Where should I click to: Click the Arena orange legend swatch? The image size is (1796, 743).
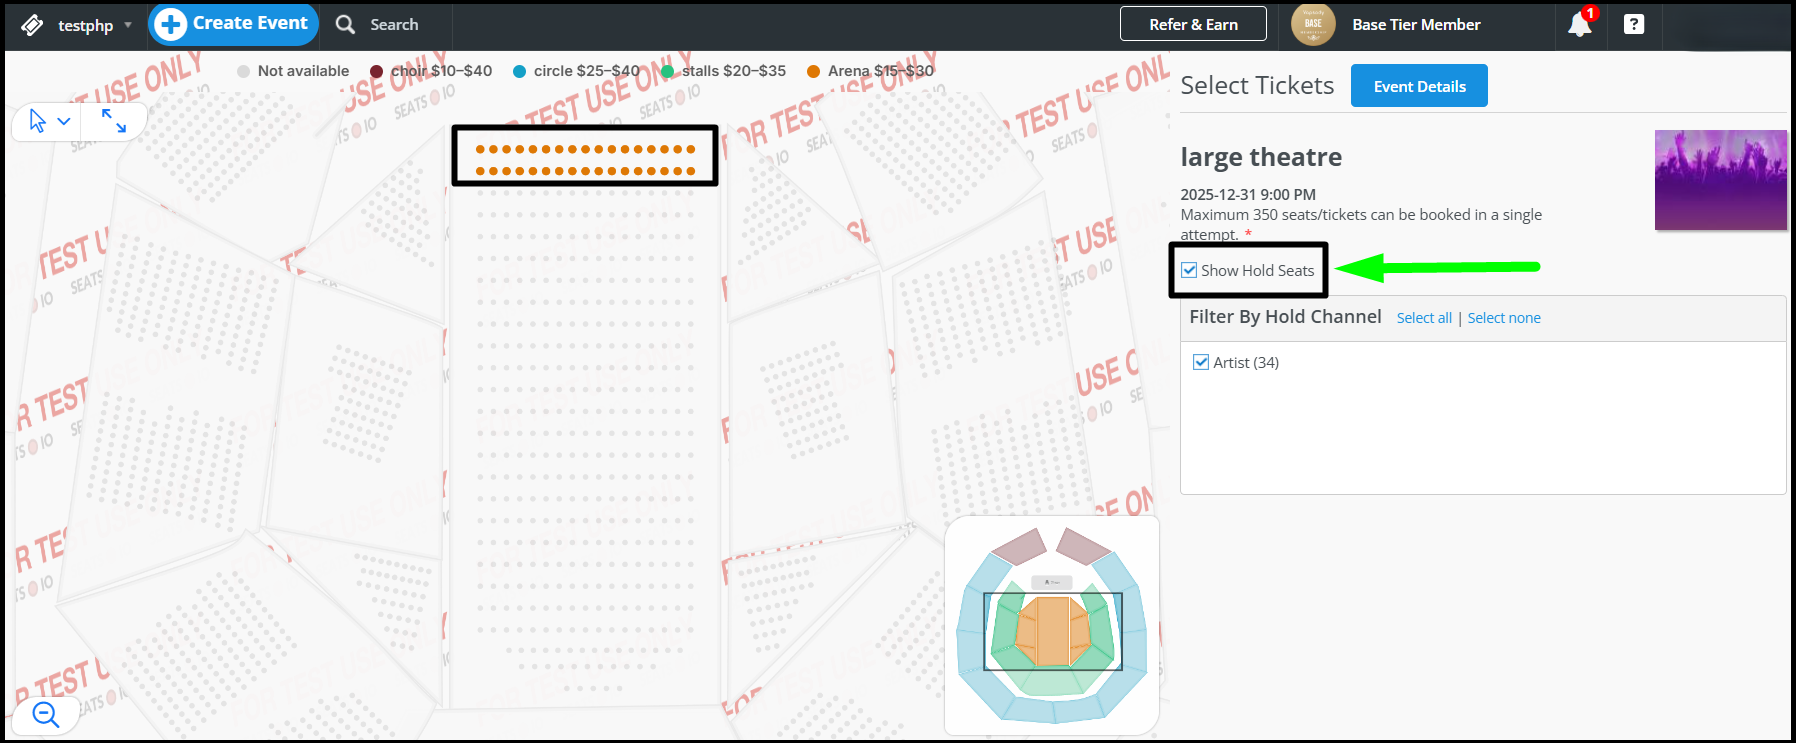point(814,71)
